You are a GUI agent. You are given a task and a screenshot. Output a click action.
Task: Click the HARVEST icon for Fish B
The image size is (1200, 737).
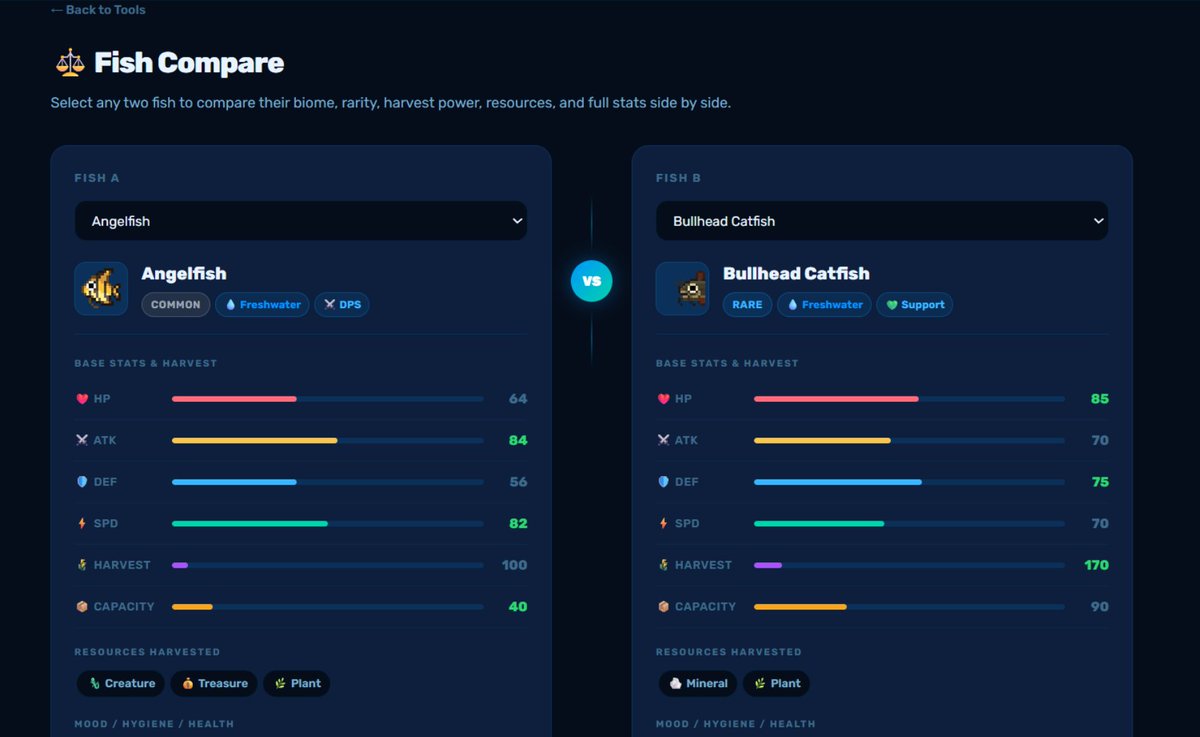click(663, 565)
